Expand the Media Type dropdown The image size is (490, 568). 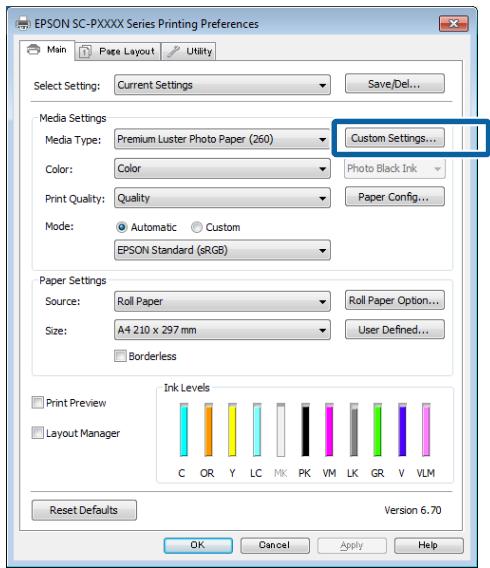coord(222,139)
